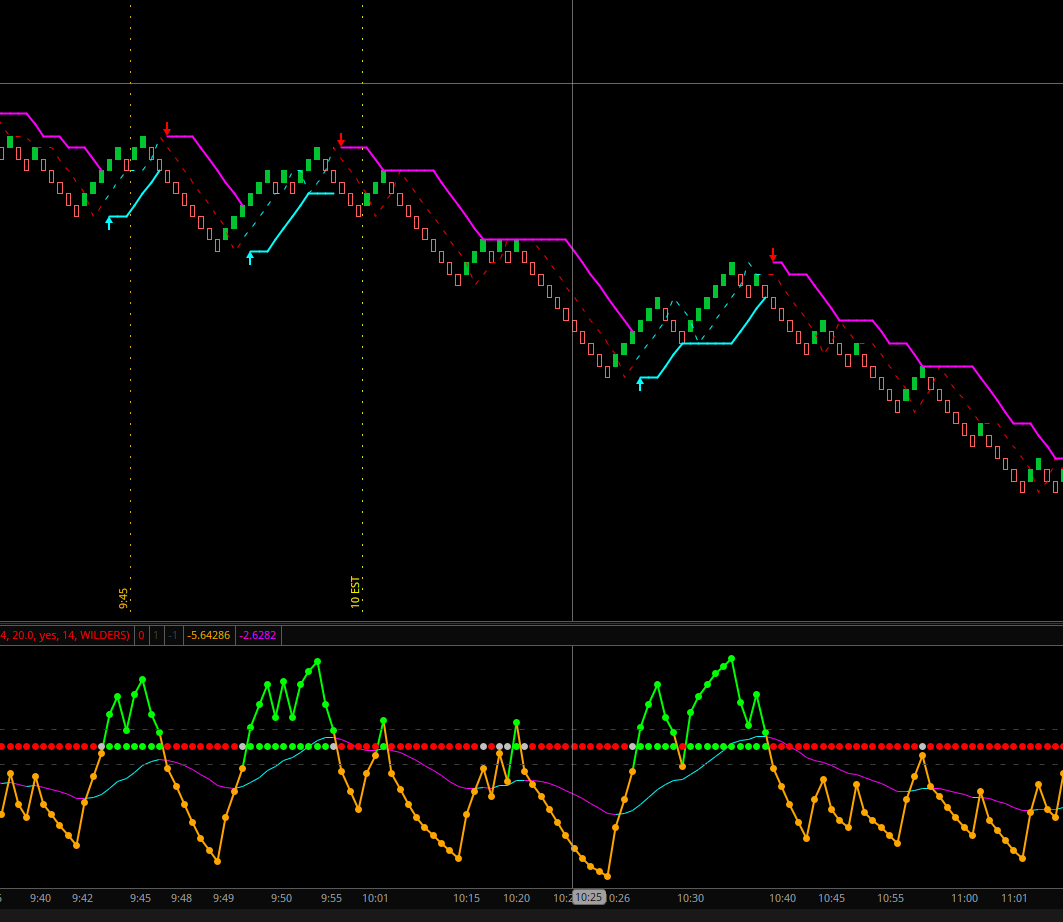Click the 10 EST vertical time label
Image resolution: width=1063 pixels, height=922 pixels.
(x=355, y=592)
